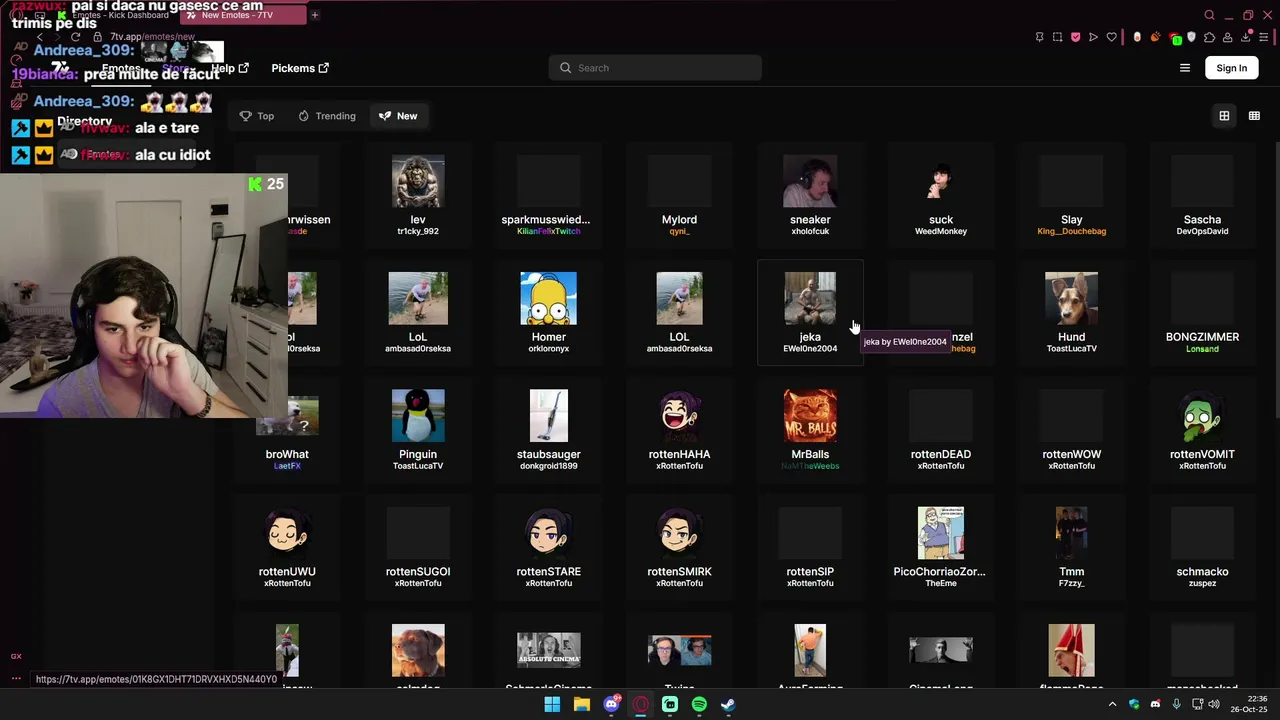Open the rottenSTARE emote
Viewport: 1280px width, 720px height.
pyautogui.click(x=549, y=533)
